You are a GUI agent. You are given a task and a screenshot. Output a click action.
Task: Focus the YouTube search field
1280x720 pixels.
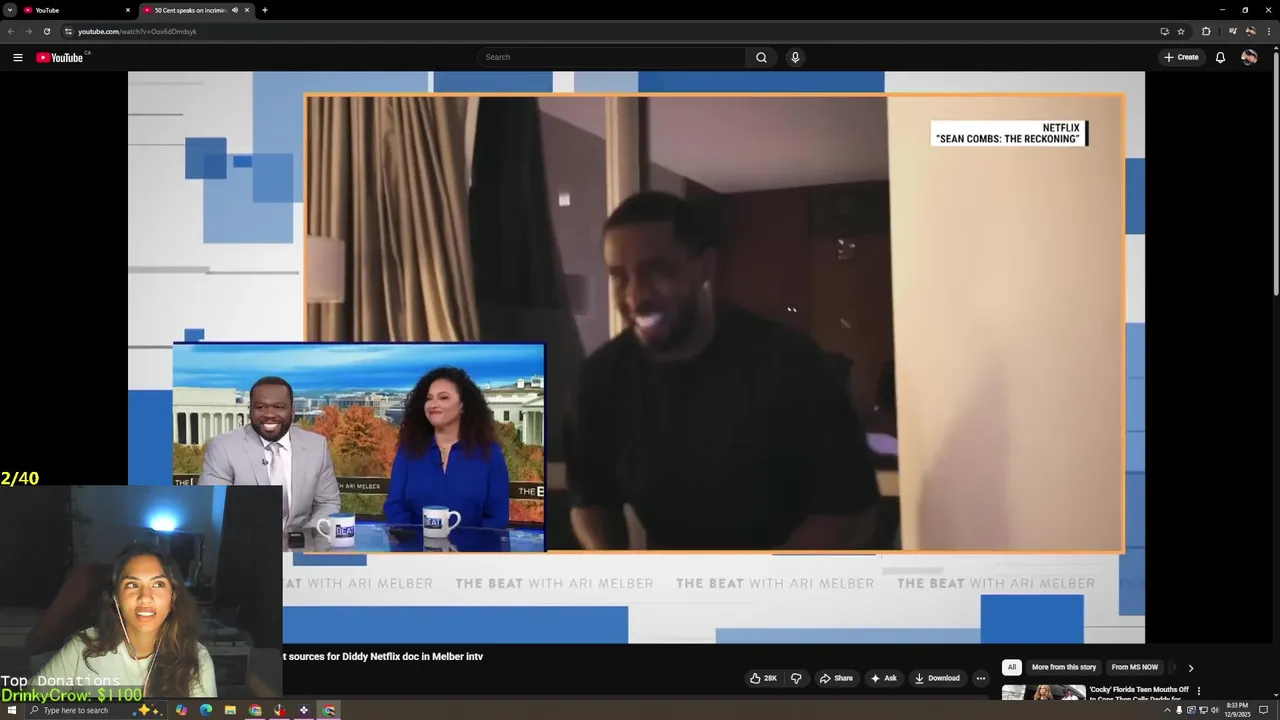pyautogui.click(x=612, y=57)
